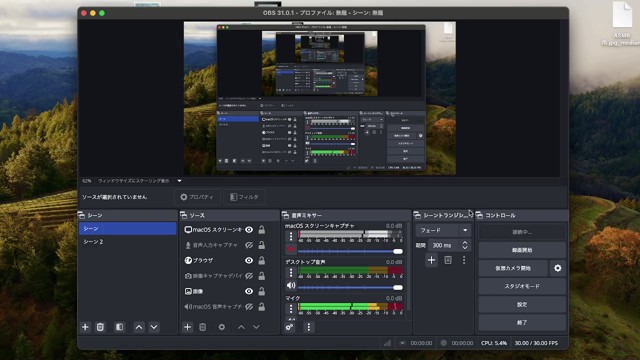
Task: Open the audio mixer three-dot menu at panel bottom
Action: [x=309, y=327]
